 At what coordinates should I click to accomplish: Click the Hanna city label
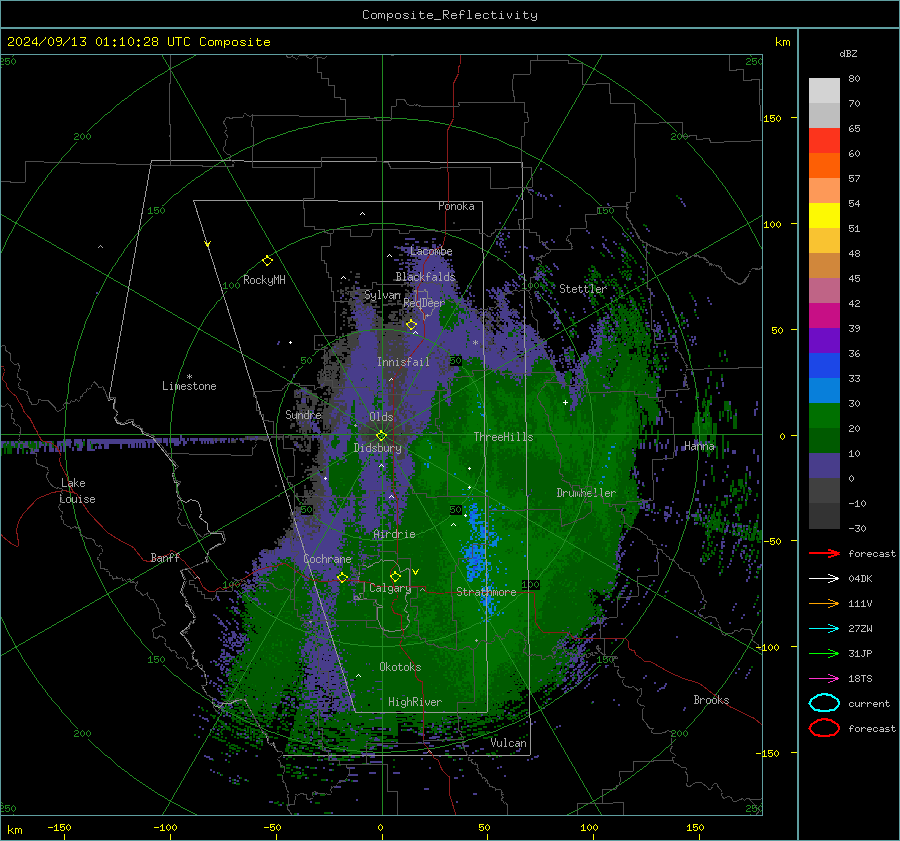point(699,446)
